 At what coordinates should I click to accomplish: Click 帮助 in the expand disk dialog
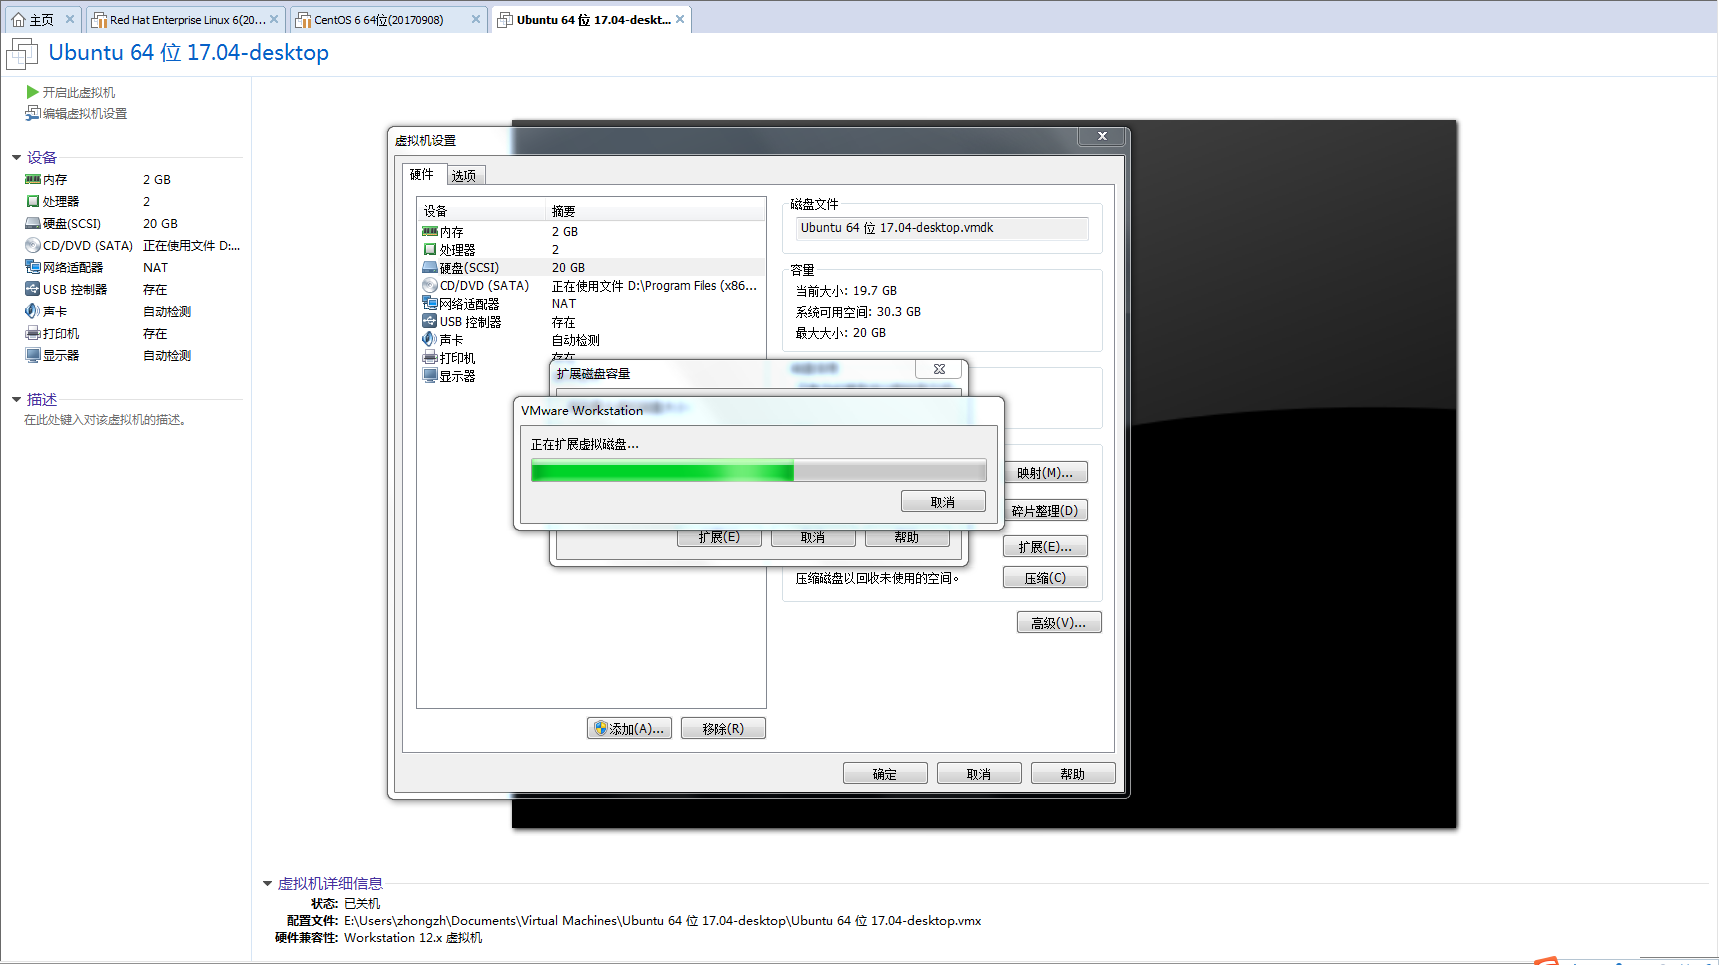[x=907, y=537]
